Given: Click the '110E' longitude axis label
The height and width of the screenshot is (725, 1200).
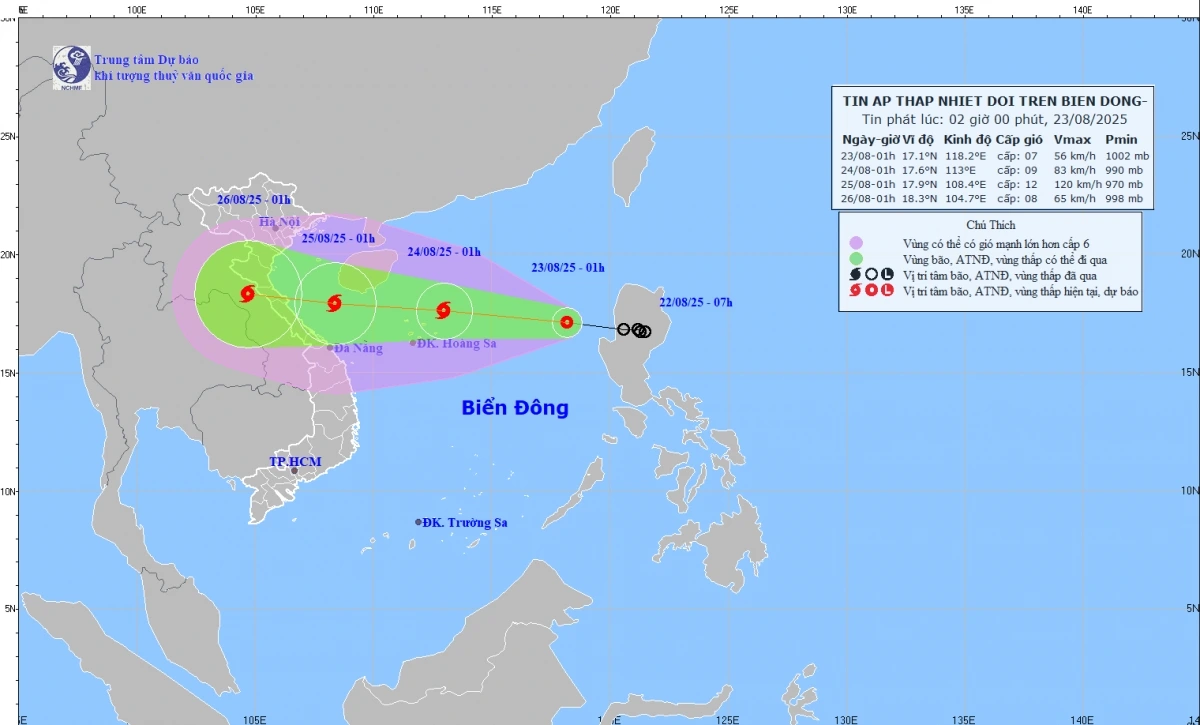Looking at the screenshot, I should [x=374, y=9].
